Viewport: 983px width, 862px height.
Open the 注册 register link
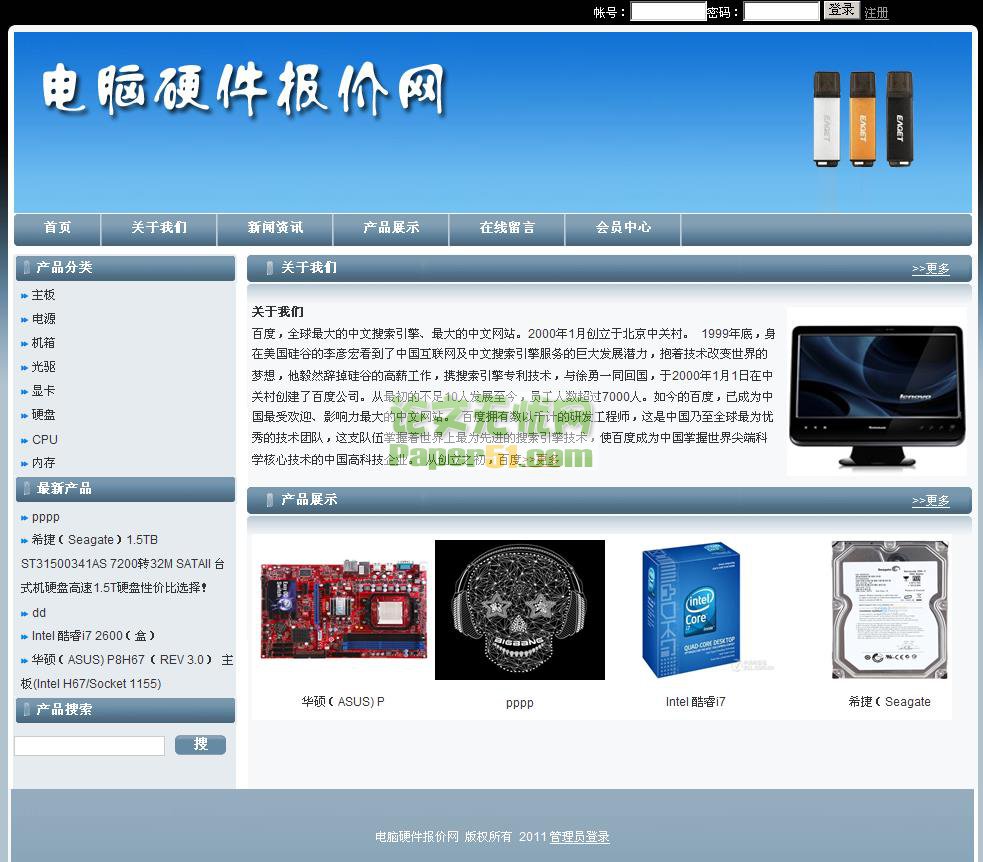(876, 13)
